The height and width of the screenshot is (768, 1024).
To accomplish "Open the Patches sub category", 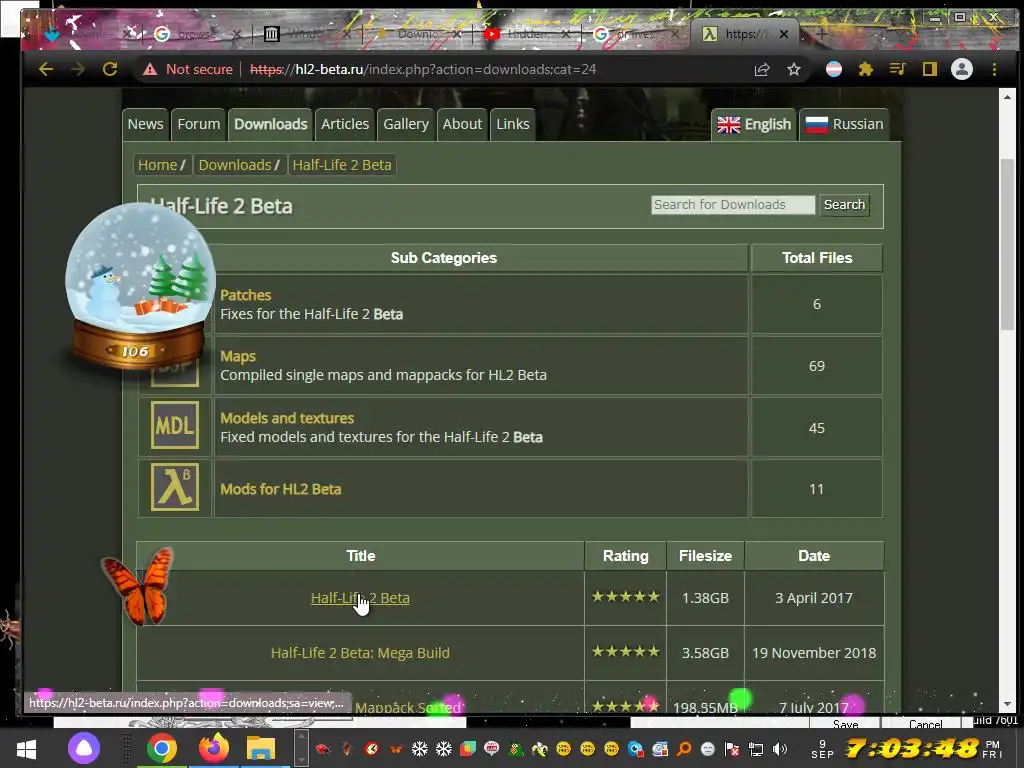I will (x=245, y=295).
